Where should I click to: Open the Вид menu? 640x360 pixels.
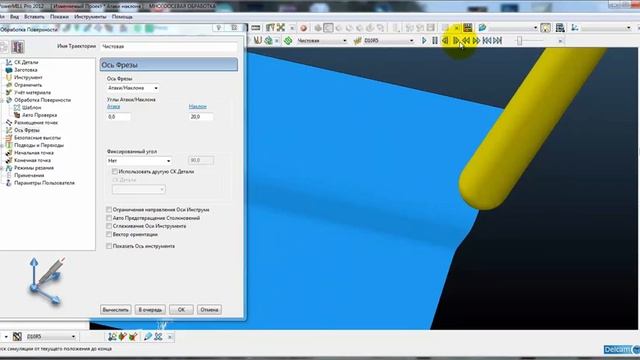pos(14,17)
